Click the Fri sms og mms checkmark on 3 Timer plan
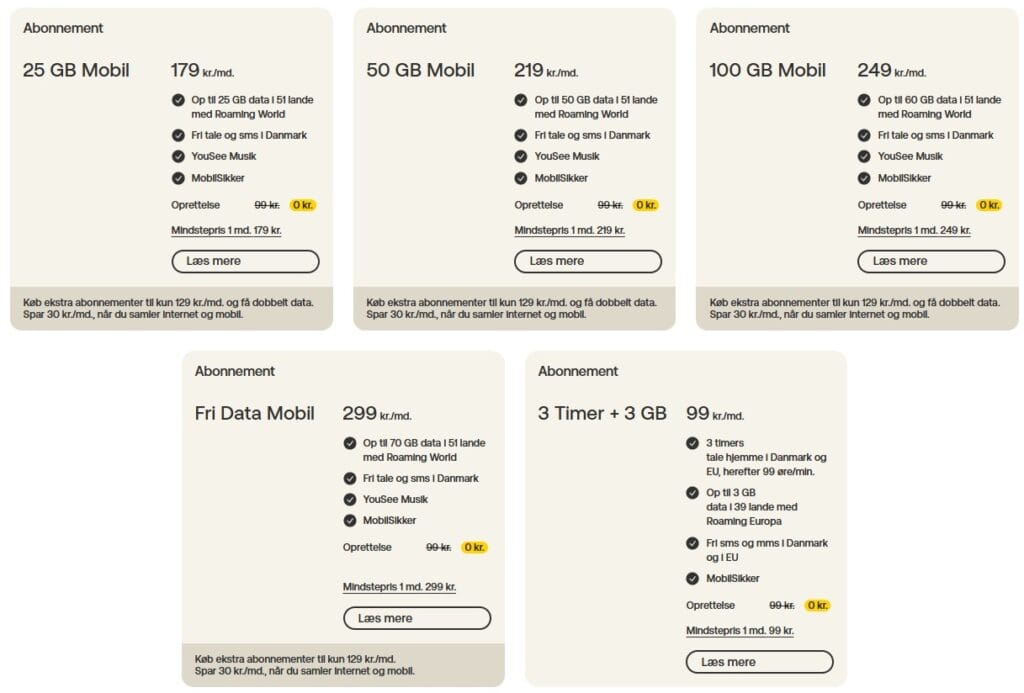 coord(693,543)
